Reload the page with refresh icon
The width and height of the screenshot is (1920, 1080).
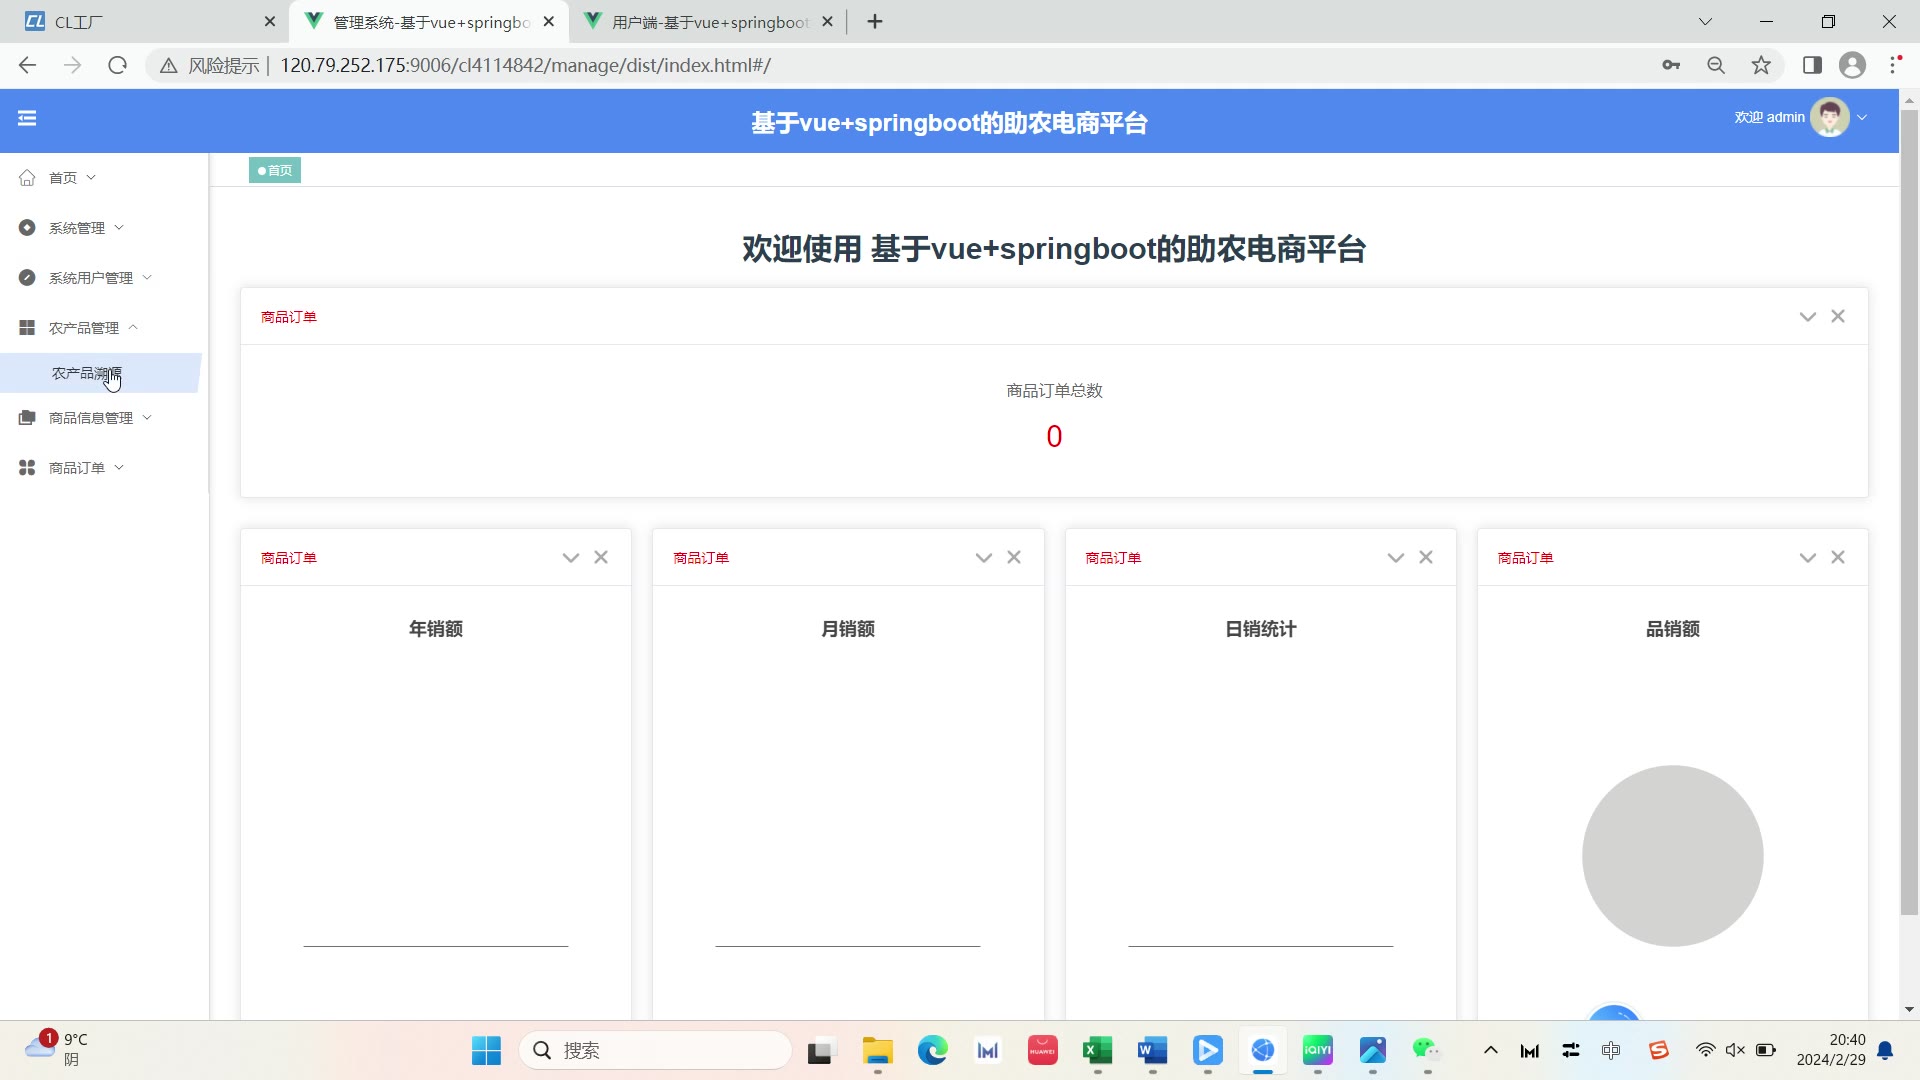[x=118, y=65]
